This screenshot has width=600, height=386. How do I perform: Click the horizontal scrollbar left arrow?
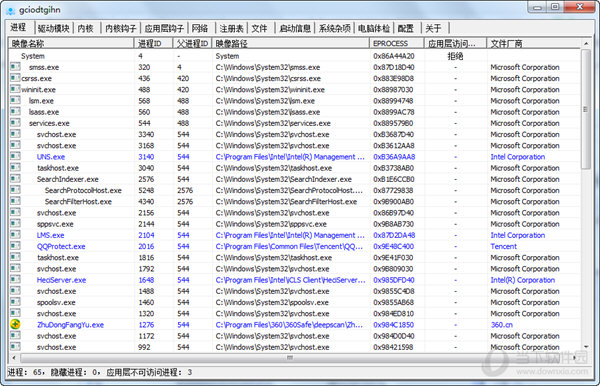(14, 358)
